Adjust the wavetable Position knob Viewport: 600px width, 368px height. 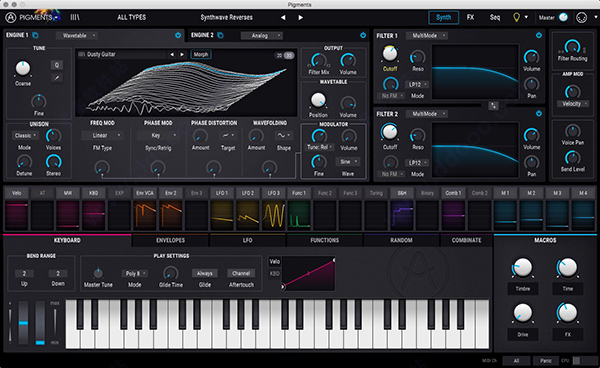(318, 100)
